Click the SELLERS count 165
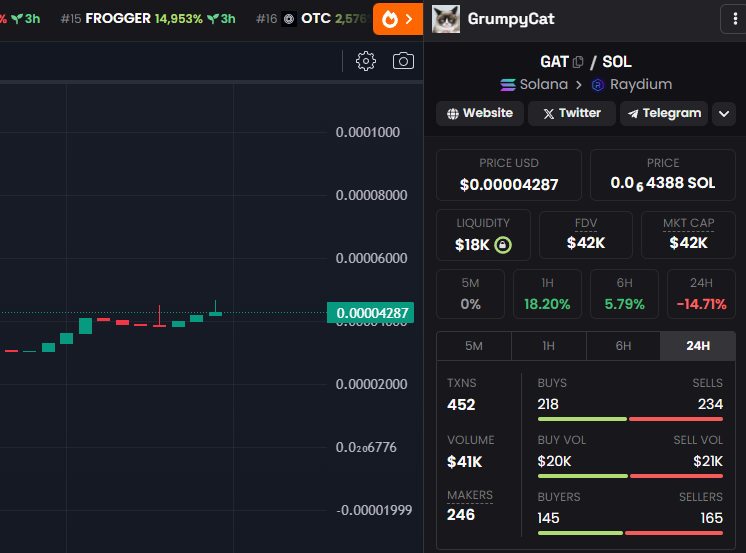The width and height of the screenshot is (746, 553). pos(712,518)
